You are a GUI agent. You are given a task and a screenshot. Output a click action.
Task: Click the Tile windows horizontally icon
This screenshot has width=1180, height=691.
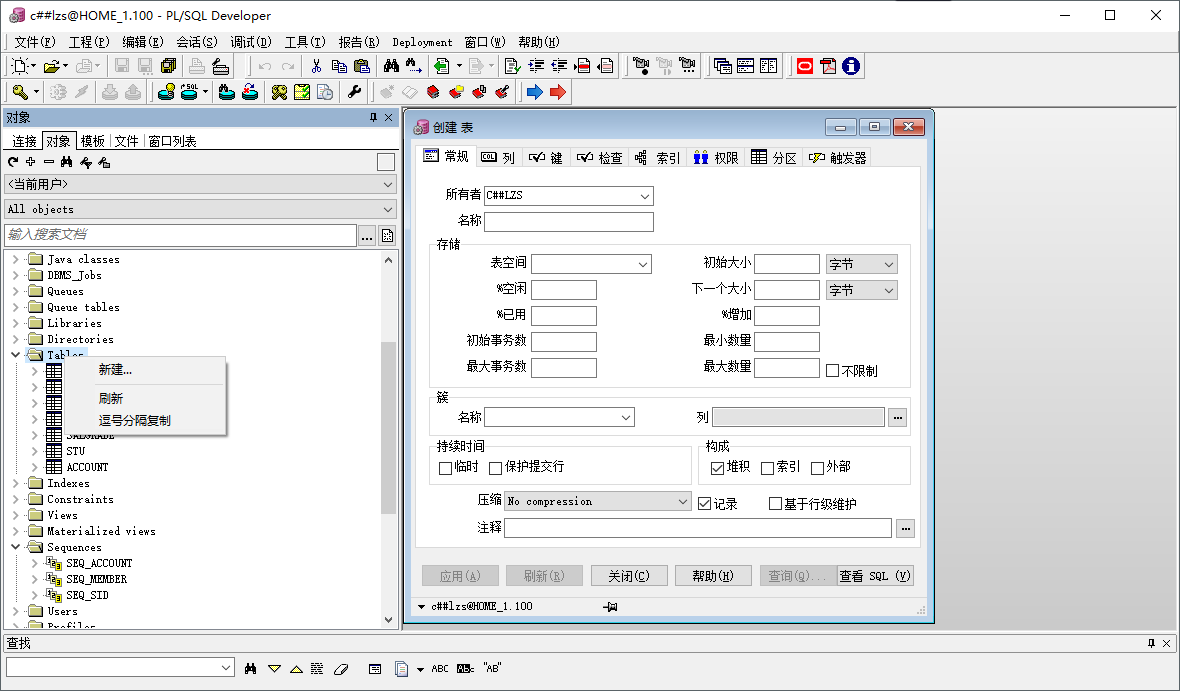click(x=746, y=66)
